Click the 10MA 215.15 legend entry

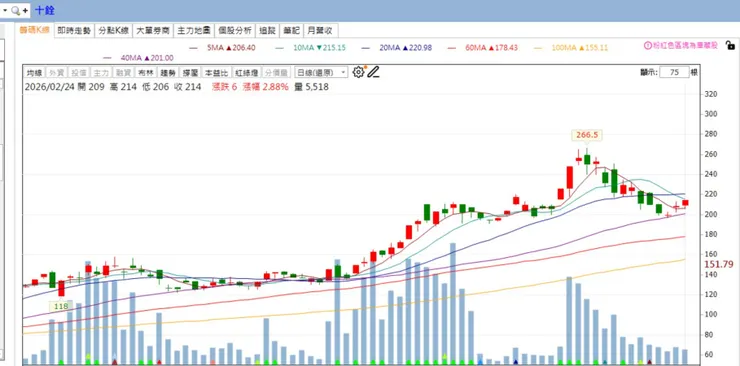(x=311, y=48)
